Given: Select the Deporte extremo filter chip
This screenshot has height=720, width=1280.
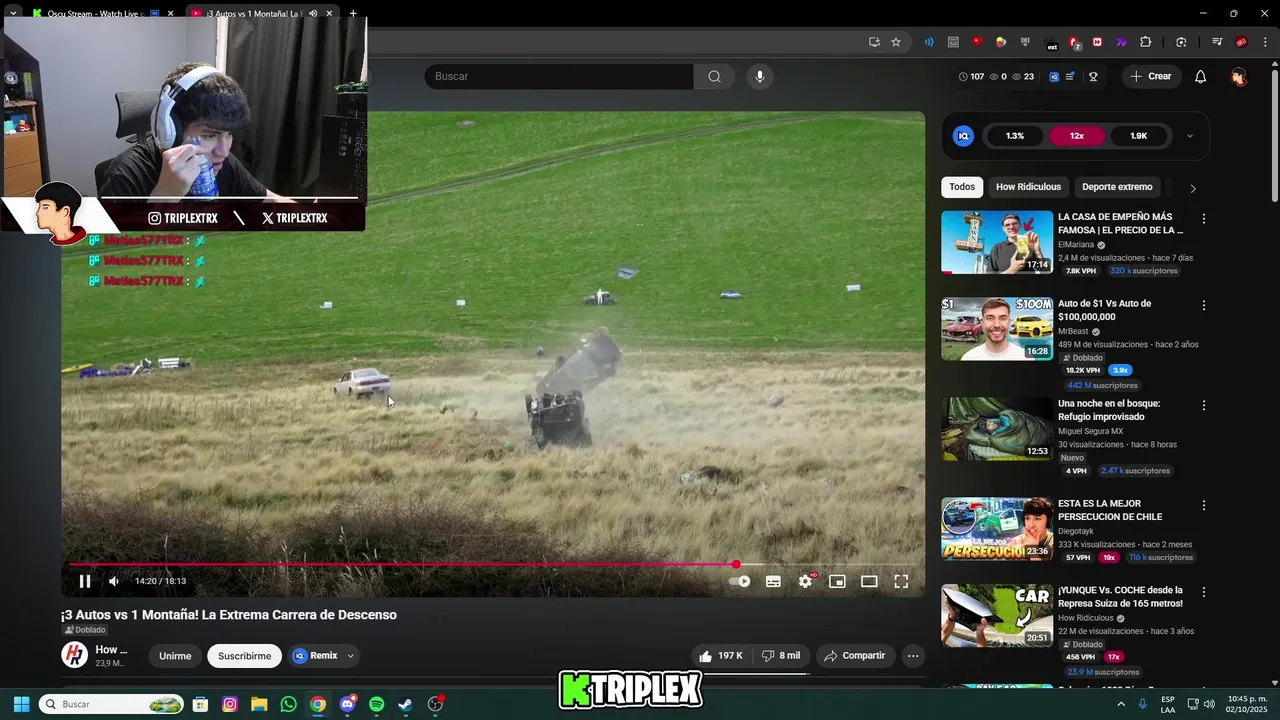Looking at the screenshot, I should pyautogui.click(x=1117, y=187).
